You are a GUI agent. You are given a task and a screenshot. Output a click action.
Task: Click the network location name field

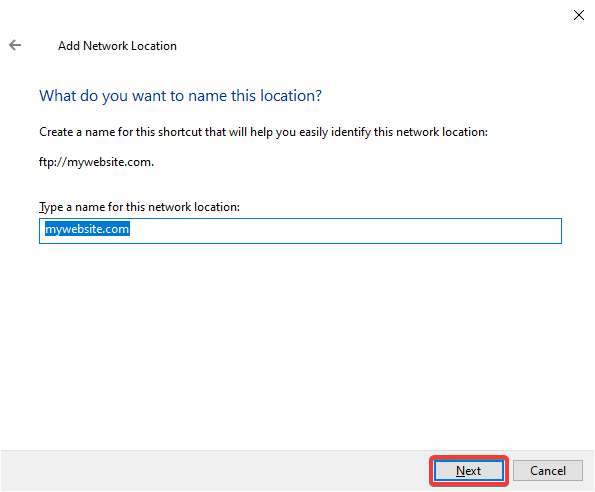coord(300,231)
